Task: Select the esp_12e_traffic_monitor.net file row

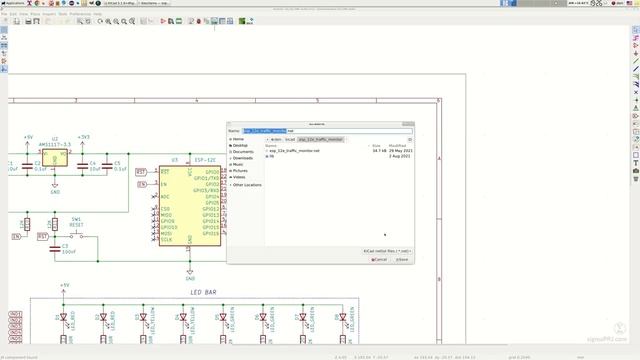Action: [x=339, y=151]
